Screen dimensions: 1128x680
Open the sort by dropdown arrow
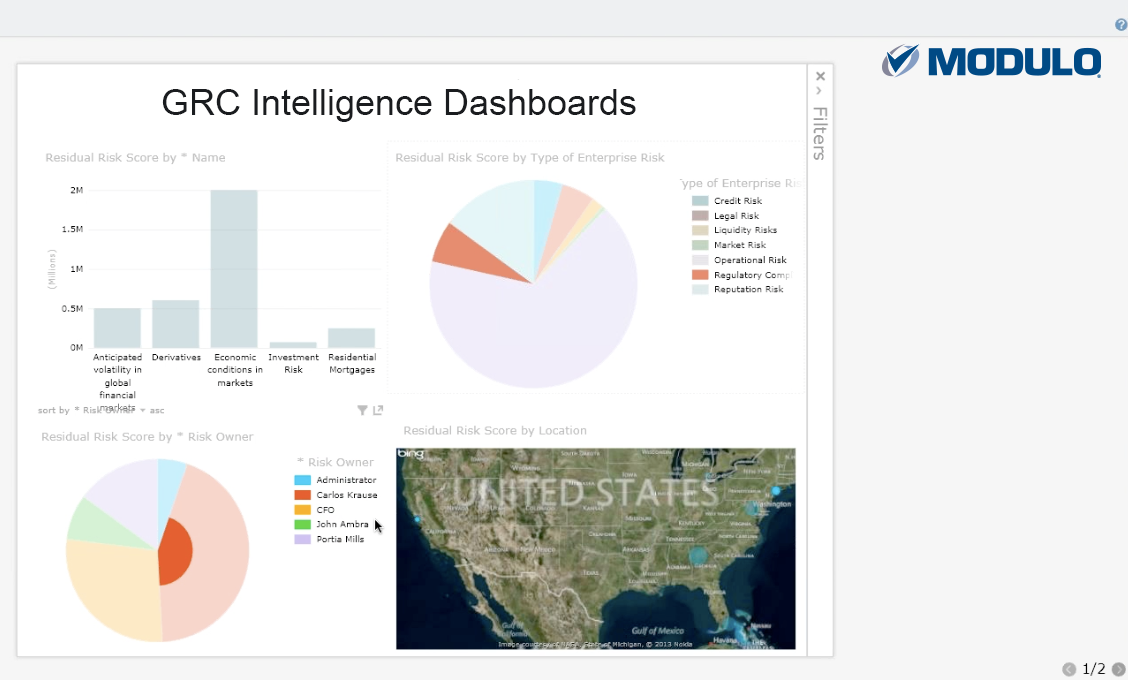tap(143, 409)
